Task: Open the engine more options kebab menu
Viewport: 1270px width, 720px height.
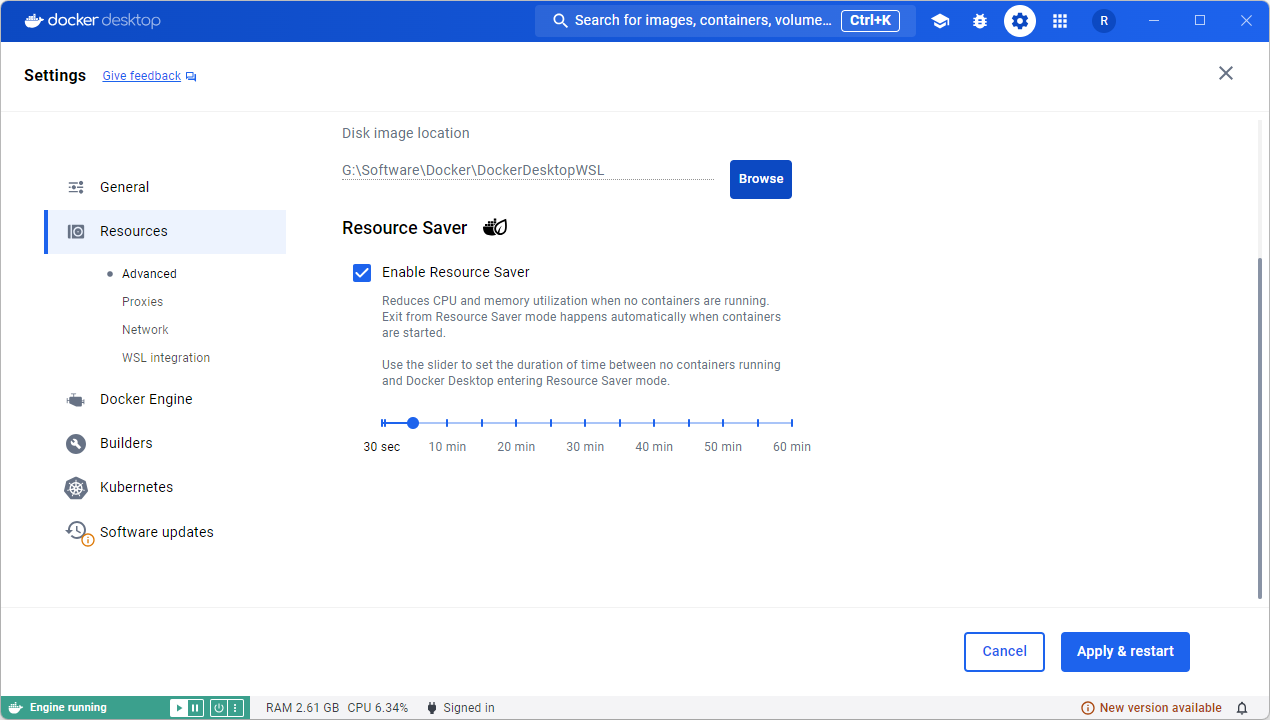Action: click(236, 708)
